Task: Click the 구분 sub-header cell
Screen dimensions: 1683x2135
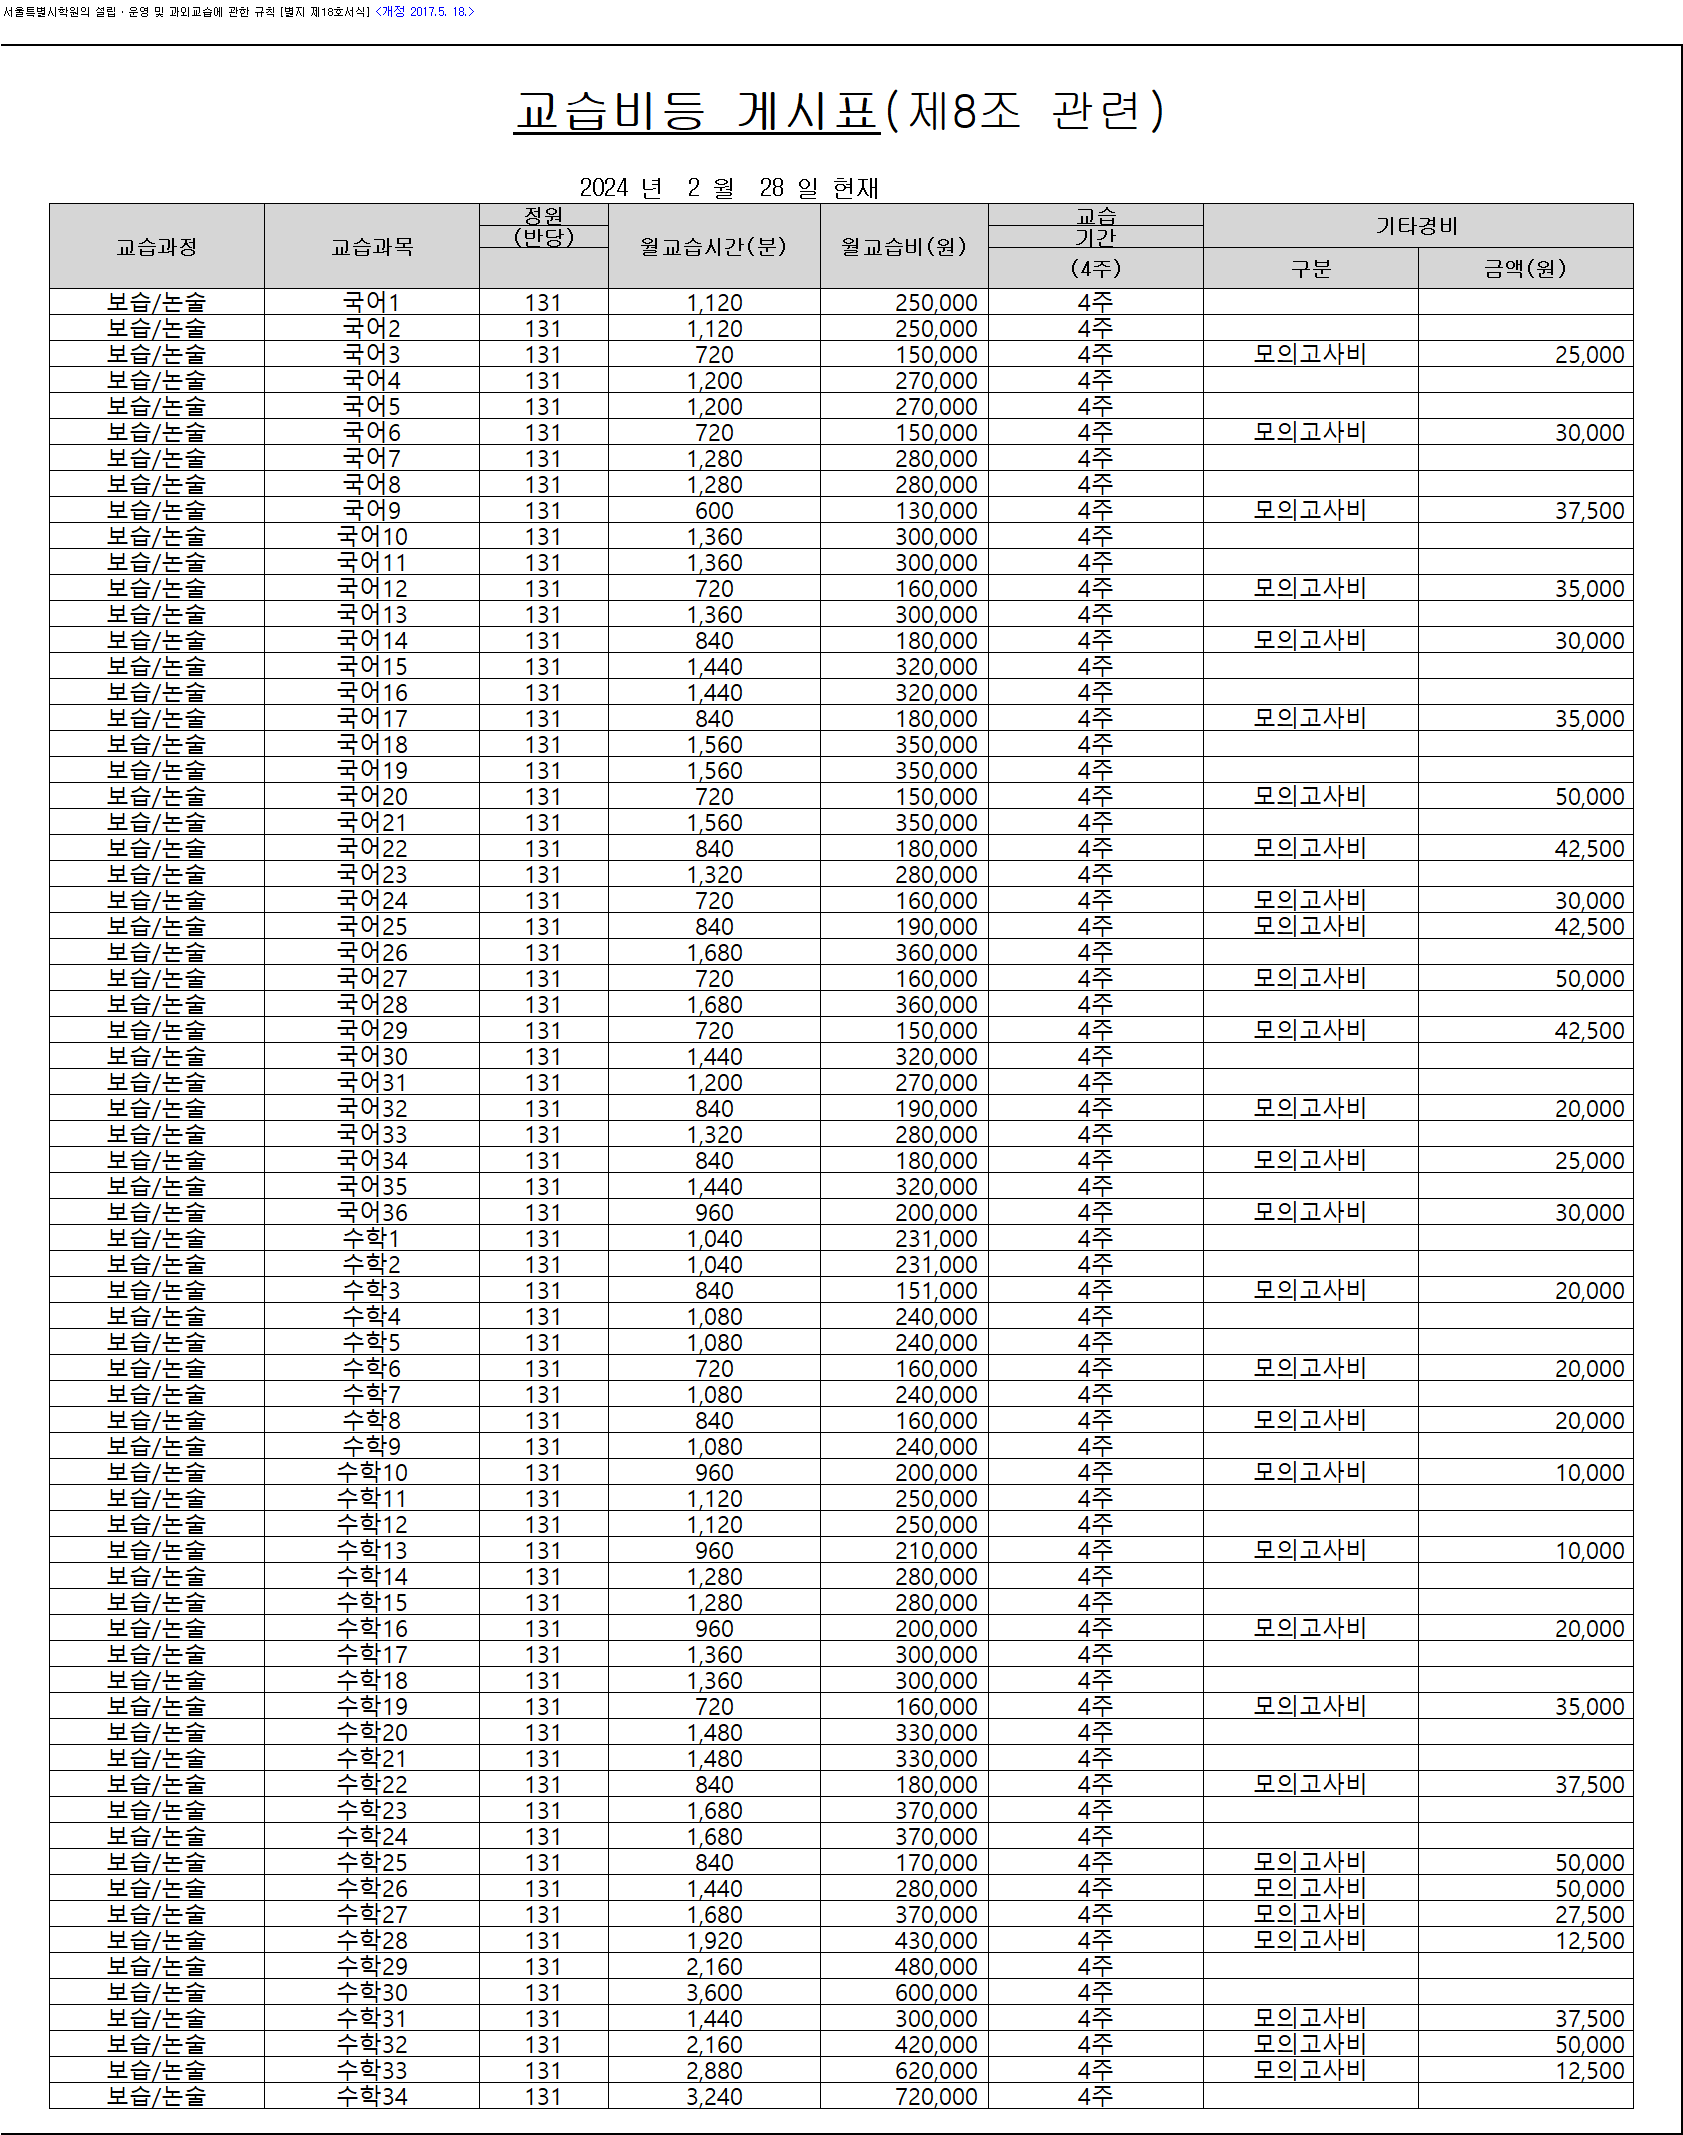Action: (1311, 268)
